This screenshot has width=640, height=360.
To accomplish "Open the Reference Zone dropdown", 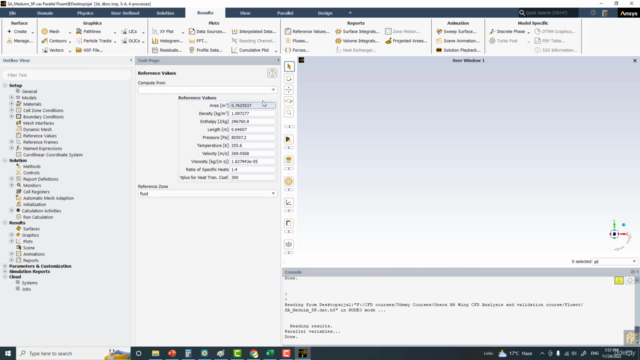I will [x=207, y=193].
